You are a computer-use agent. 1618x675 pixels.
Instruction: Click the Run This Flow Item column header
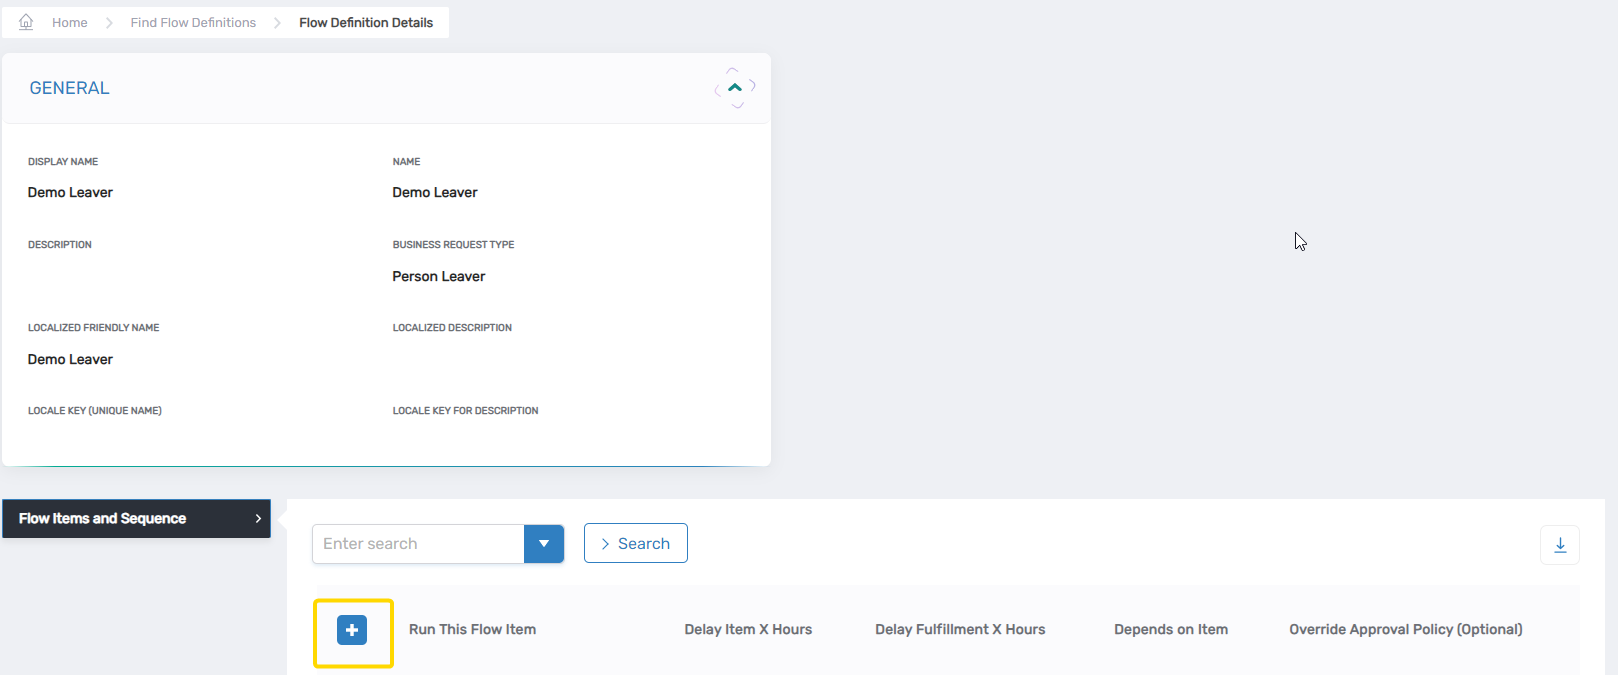[x=472, y=629]
